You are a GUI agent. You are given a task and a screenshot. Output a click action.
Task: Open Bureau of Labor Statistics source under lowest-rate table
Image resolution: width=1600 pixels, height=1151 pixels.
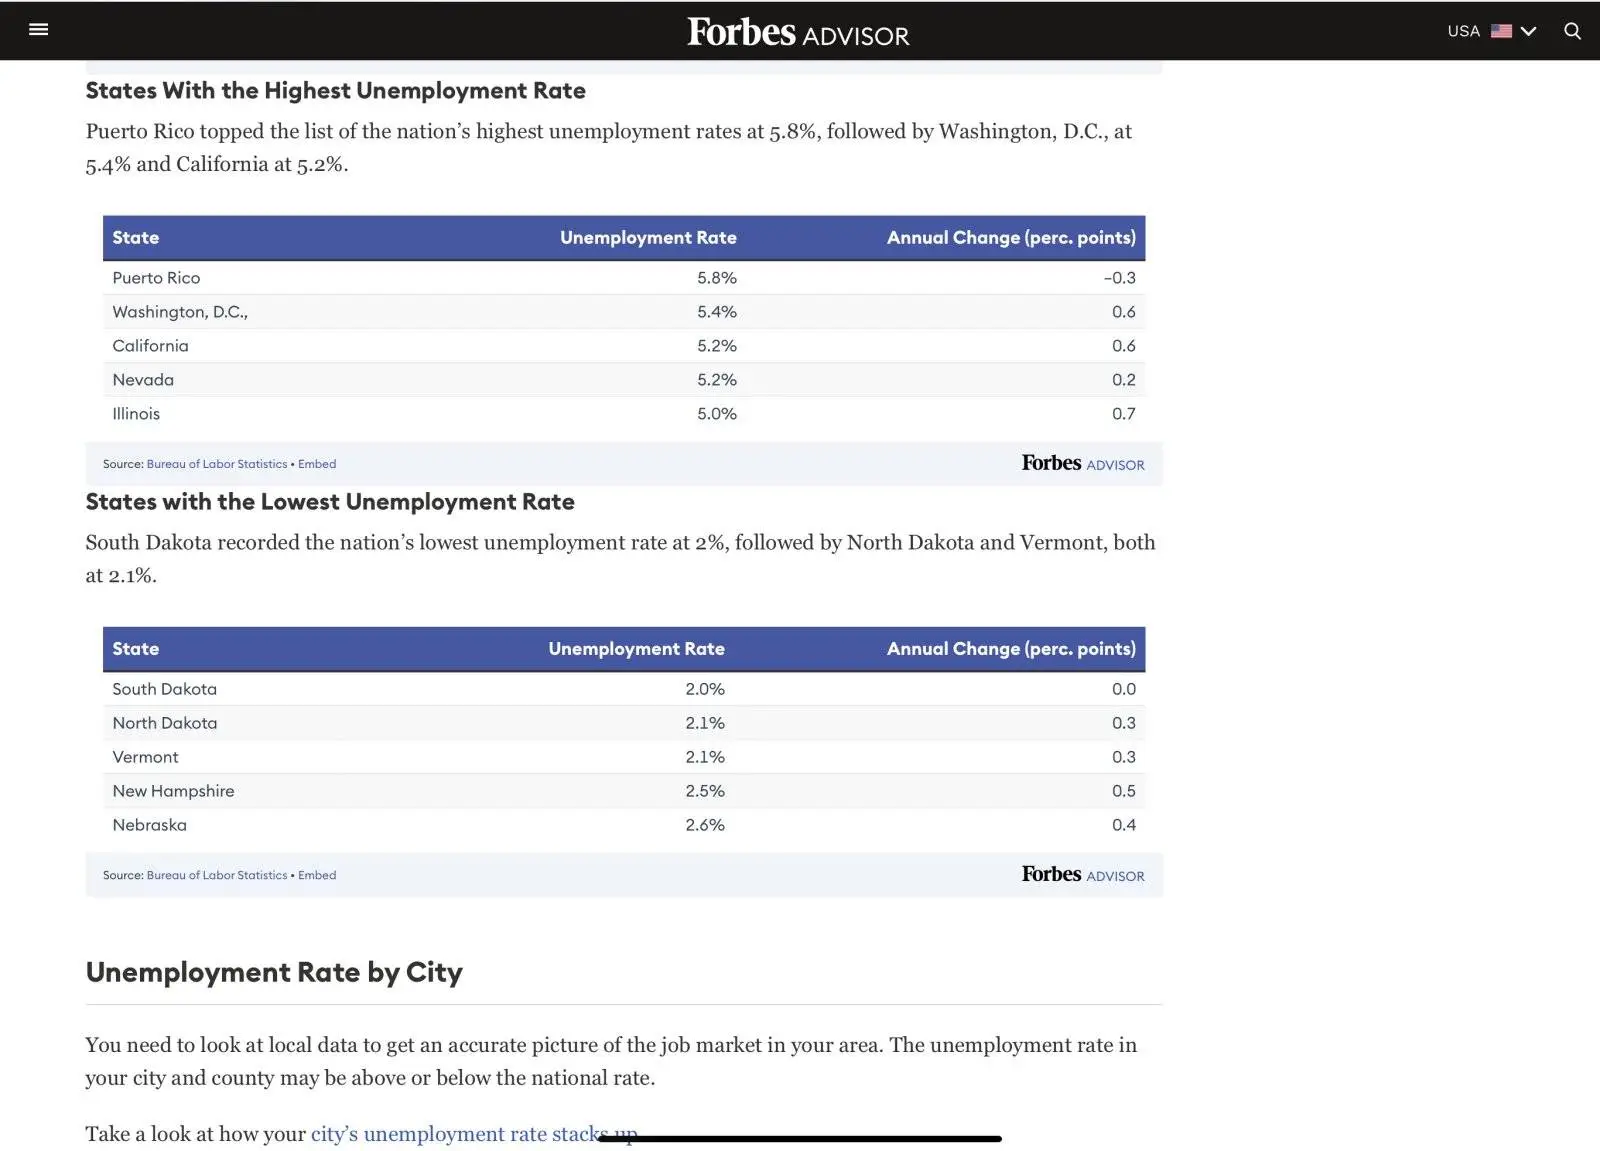point(217,875)
